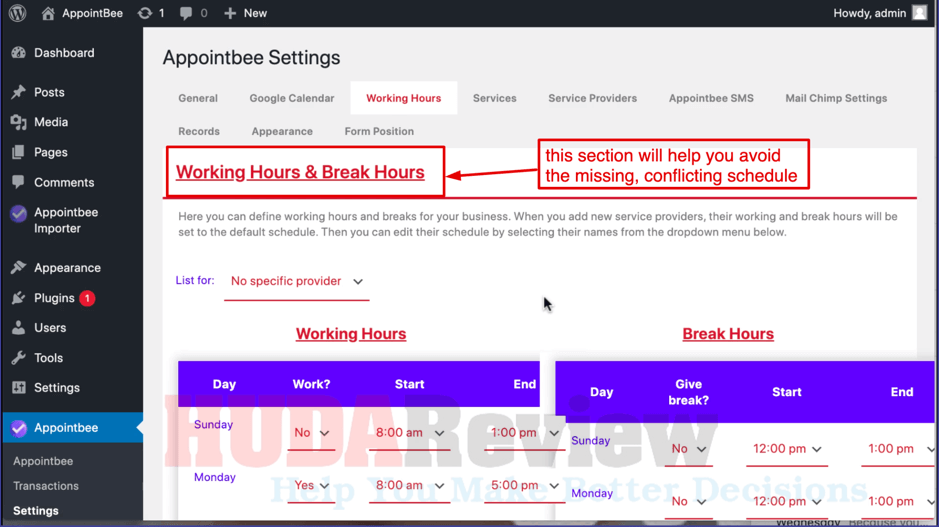
Task: Open the admin avatar icon
Action: (x=919, y=13)
